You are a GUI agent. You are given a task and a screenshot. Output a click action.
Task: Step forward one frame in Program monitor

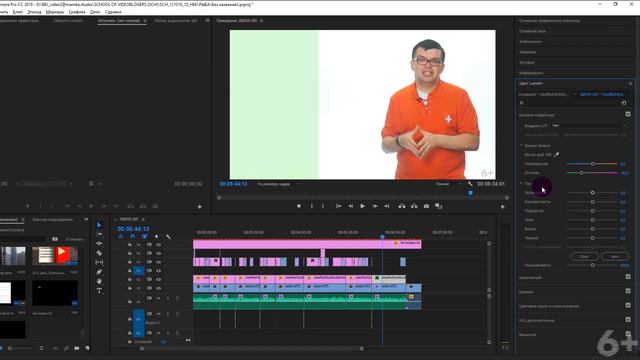375,207
